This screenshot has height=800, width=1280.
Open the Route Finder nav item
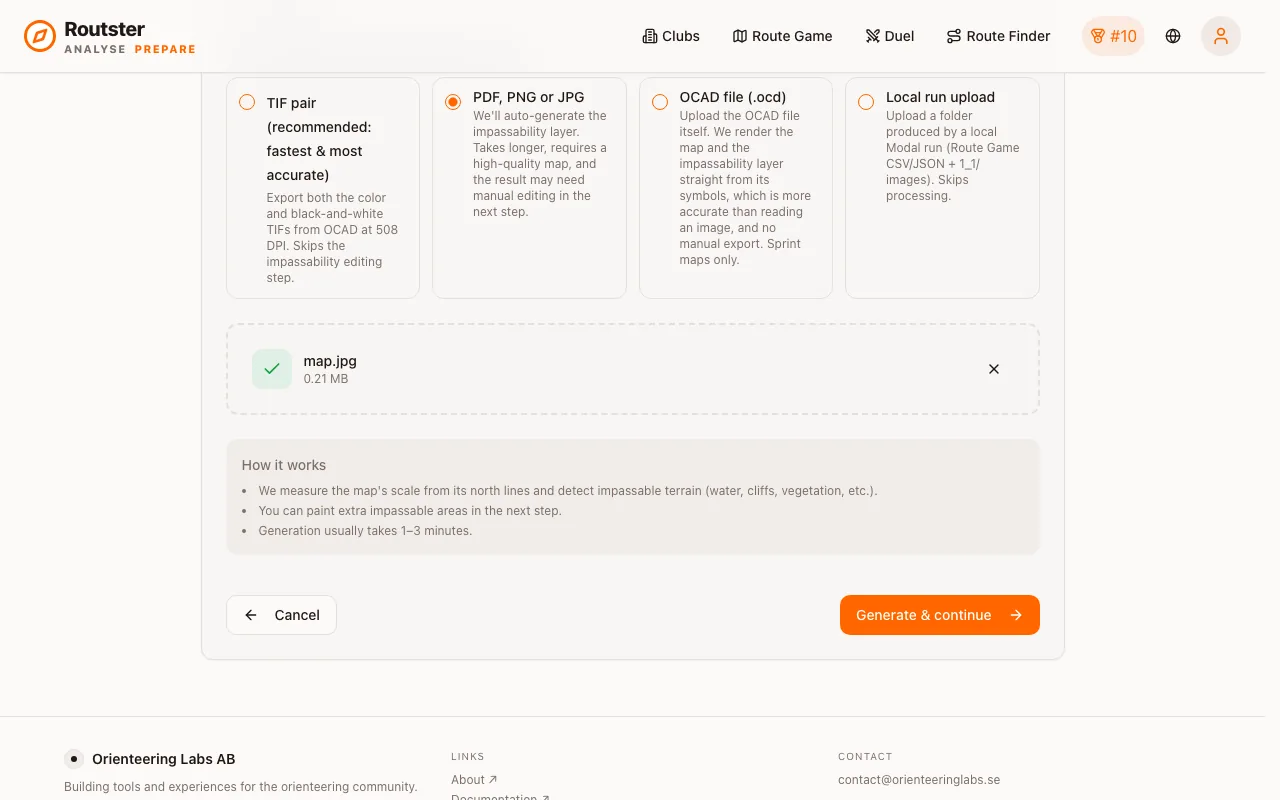[998, 36]
